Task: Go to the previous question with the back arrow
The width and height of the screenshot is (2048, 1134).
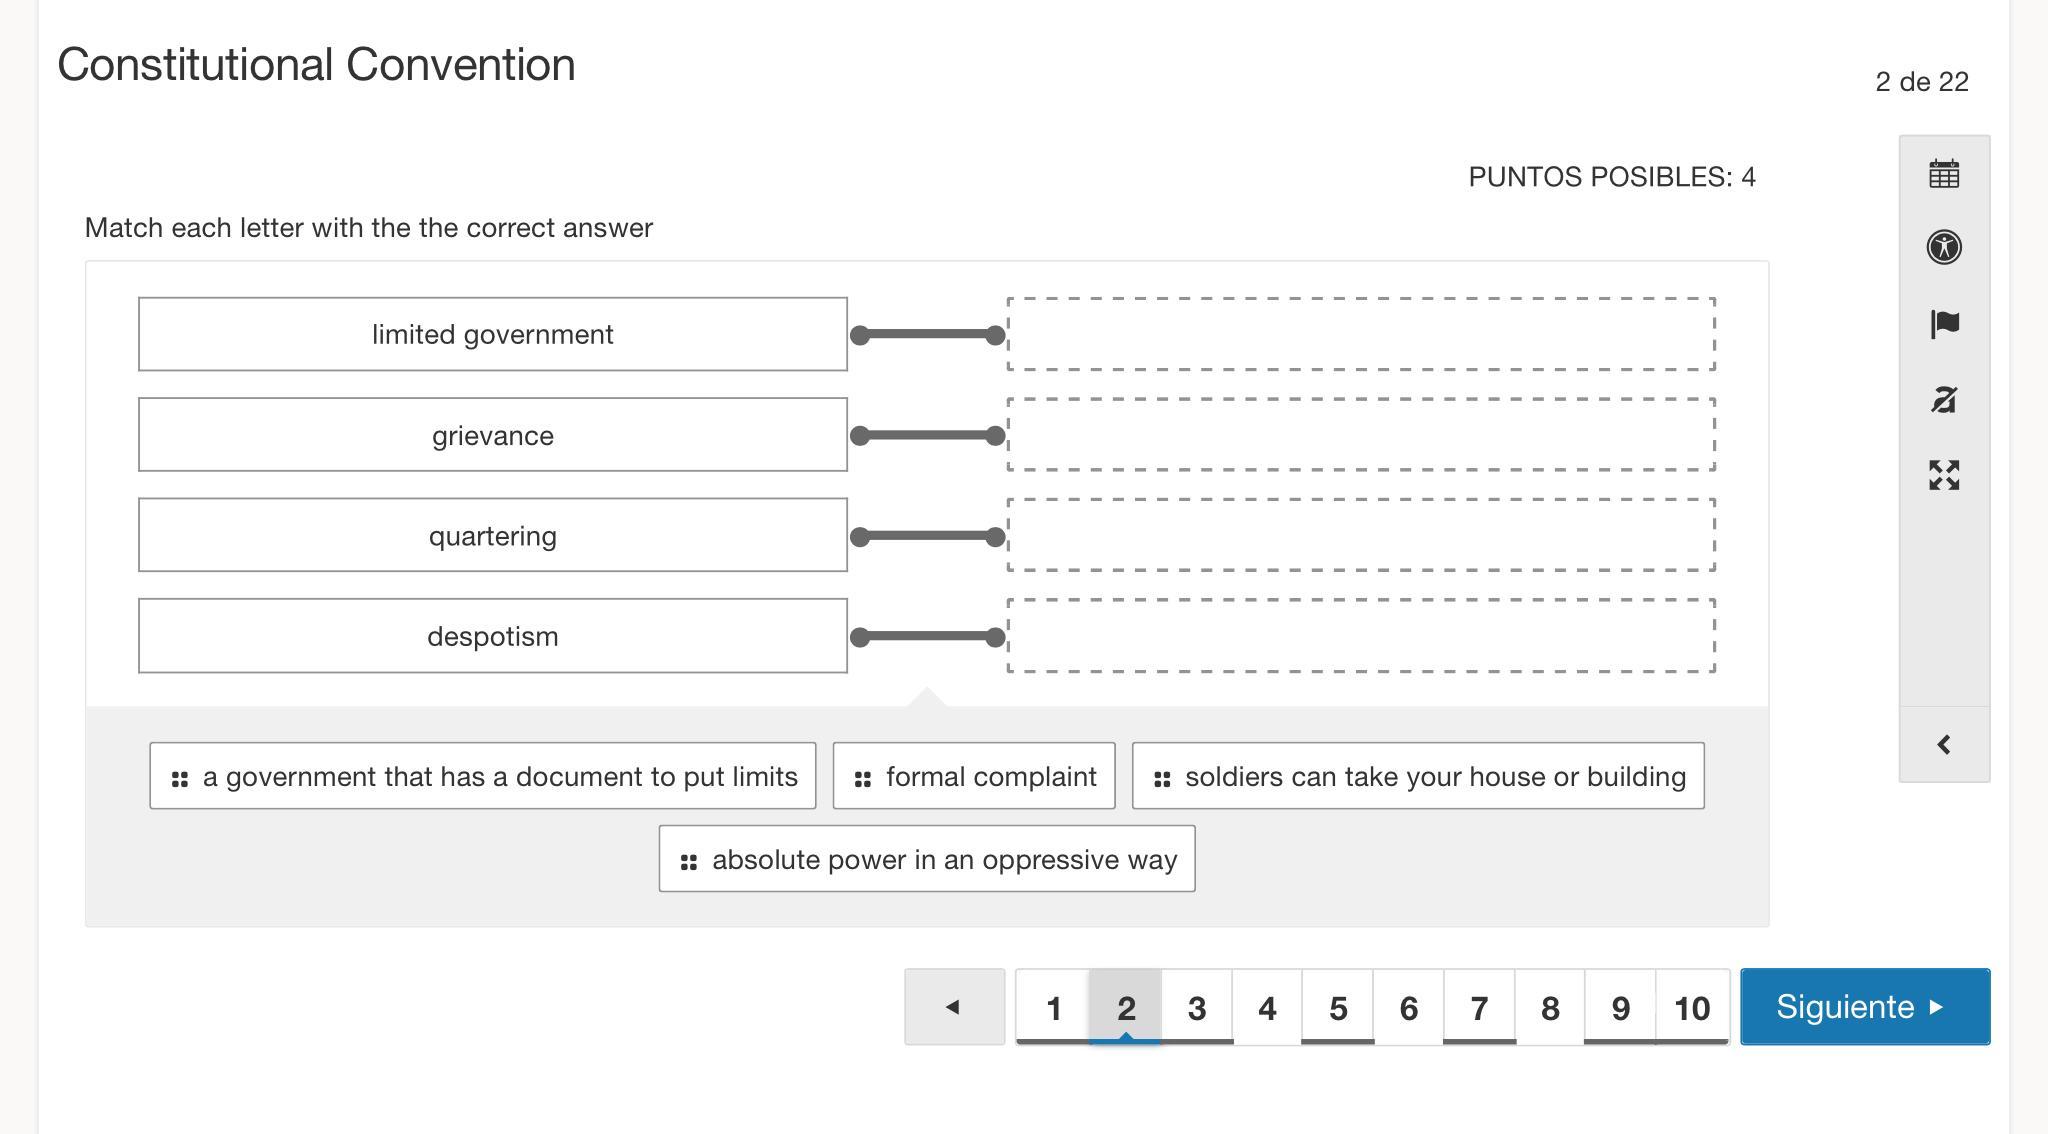Action: [x=954, y=1007]
